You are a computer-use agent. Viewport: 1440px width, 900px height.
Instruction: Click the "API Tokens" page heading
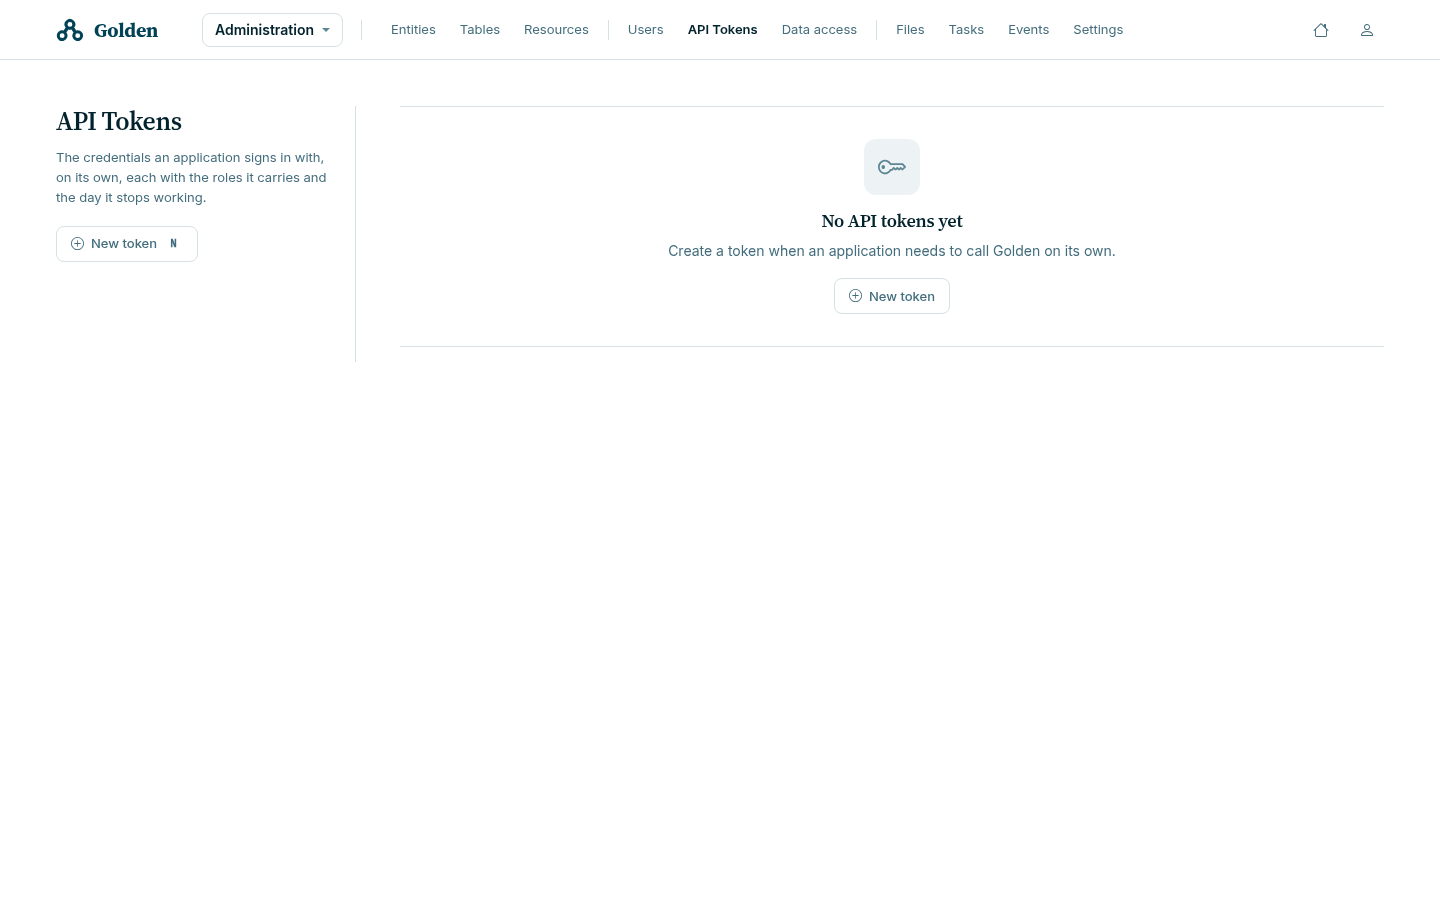tap(119, 121)
